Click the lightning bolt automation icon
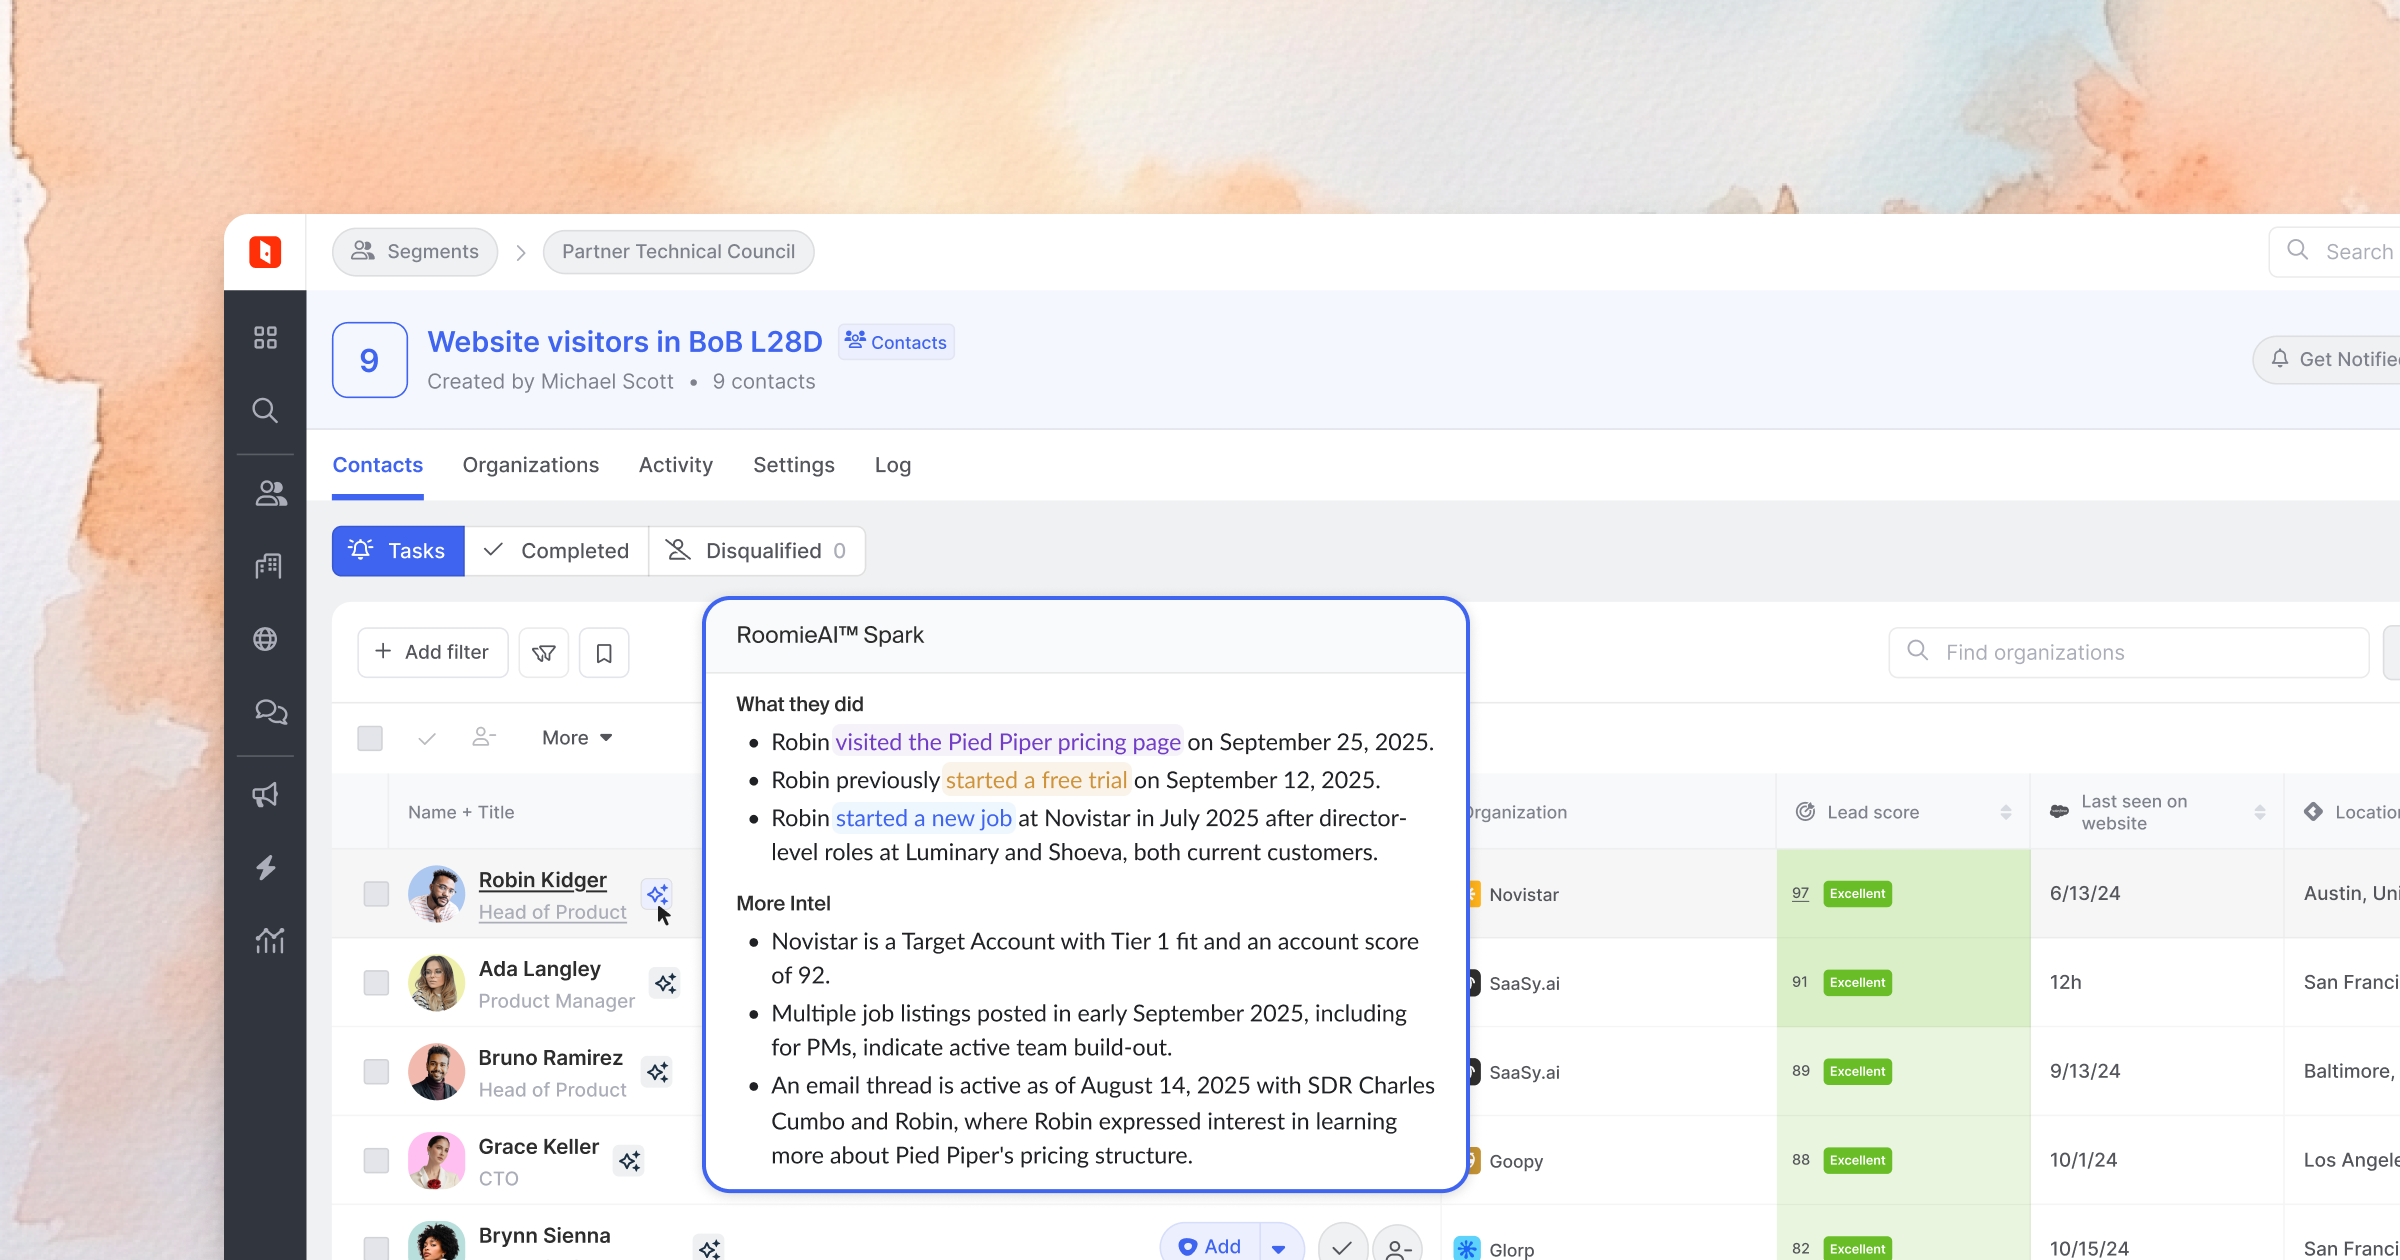 pyautogui.click(x=265, y=868)
